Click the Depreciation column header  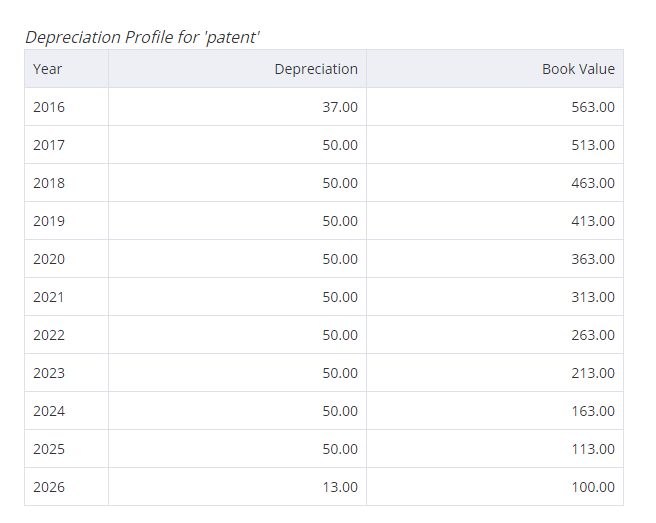click(x=237, y=69)
